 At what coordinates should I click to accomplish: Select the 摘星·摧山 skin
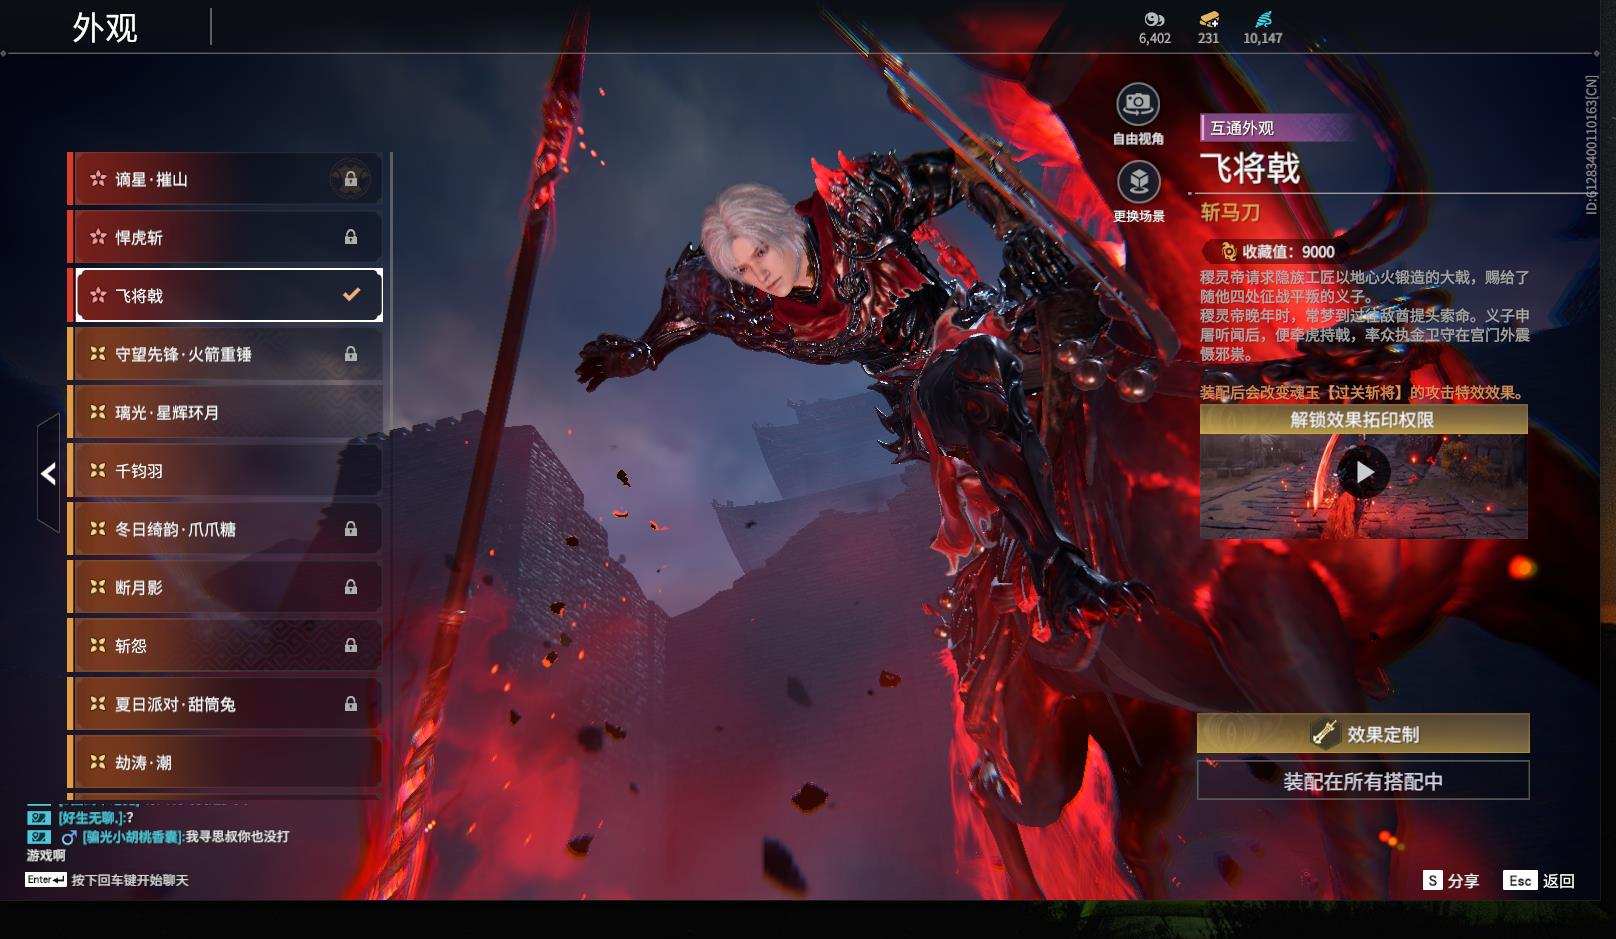click(225, 179)
